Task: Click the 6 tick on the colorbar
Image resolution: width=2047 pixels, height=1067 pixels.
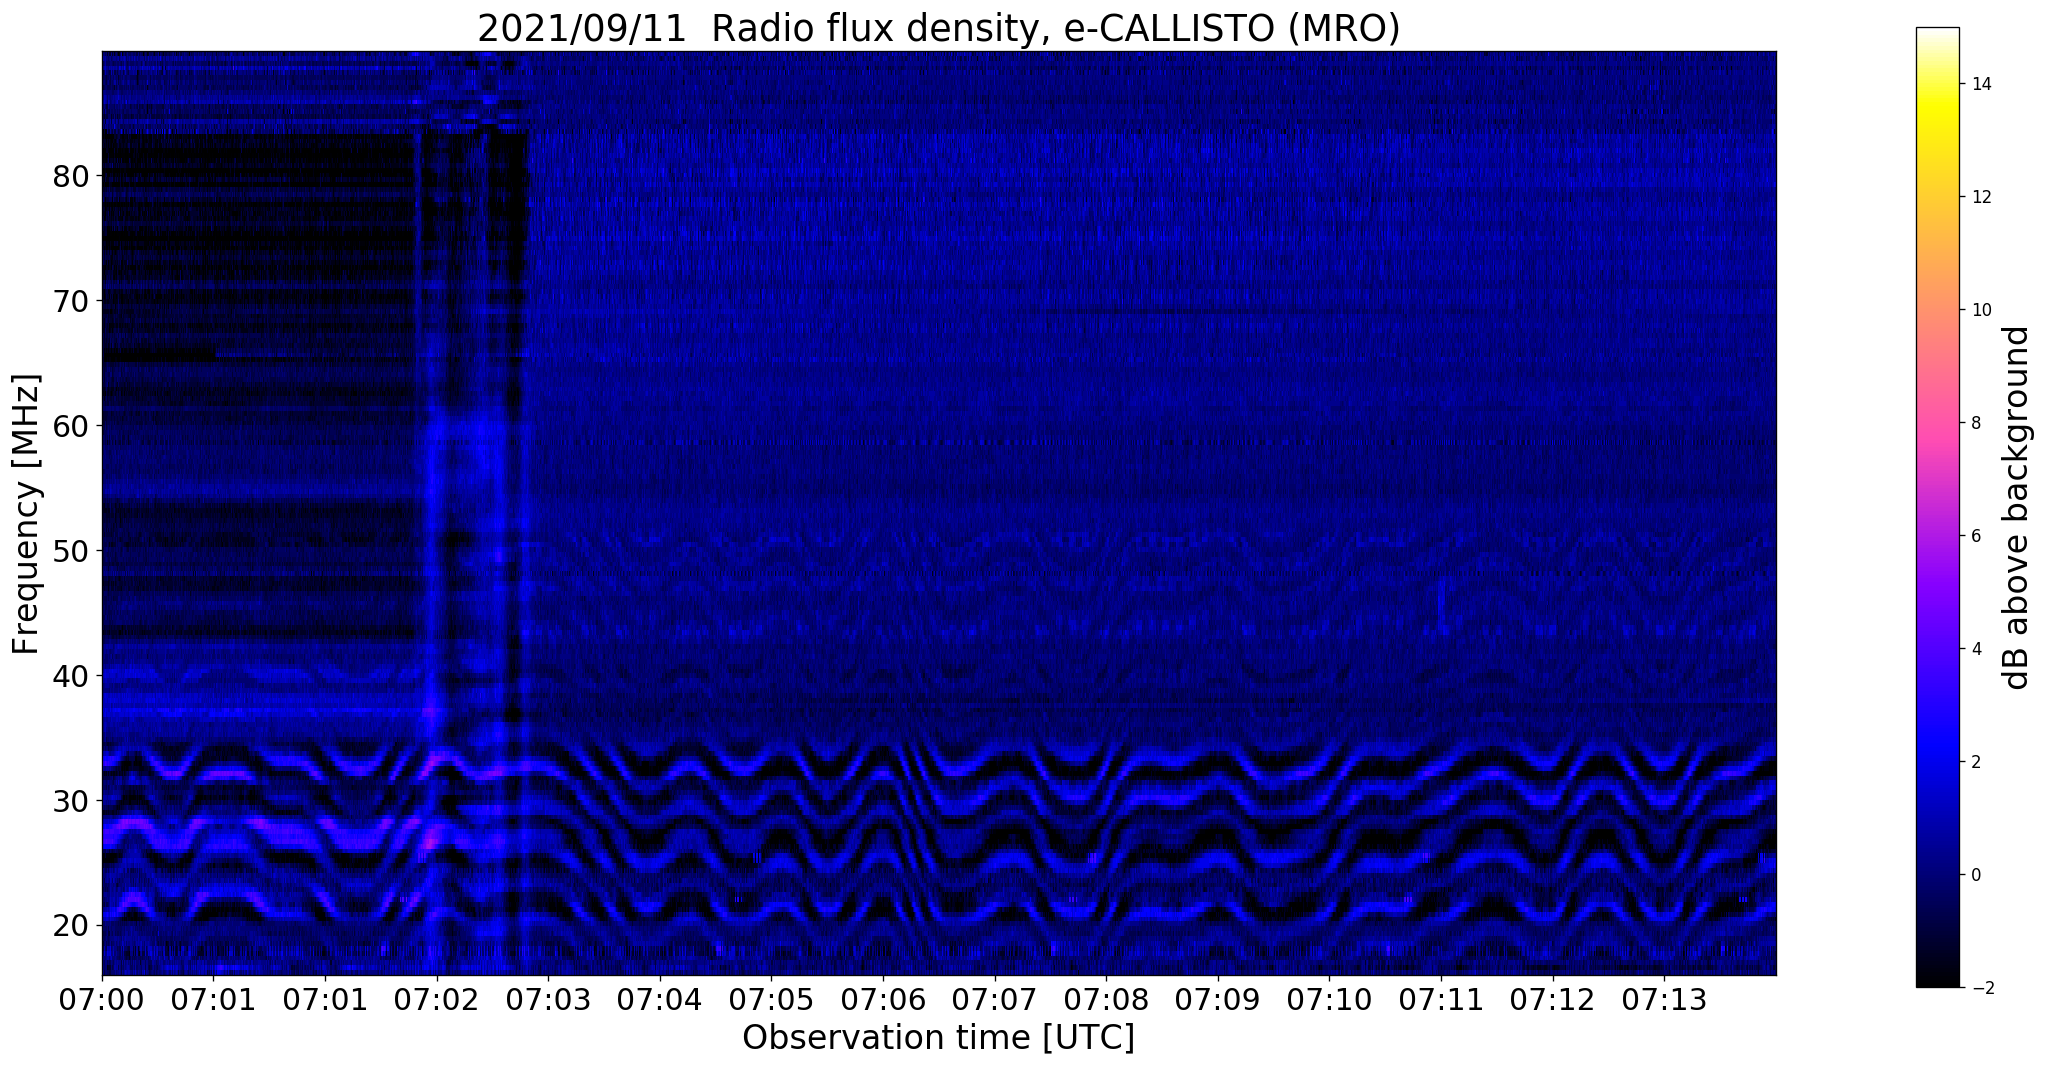Action: pyautogui.click(x=1975, y=536)
